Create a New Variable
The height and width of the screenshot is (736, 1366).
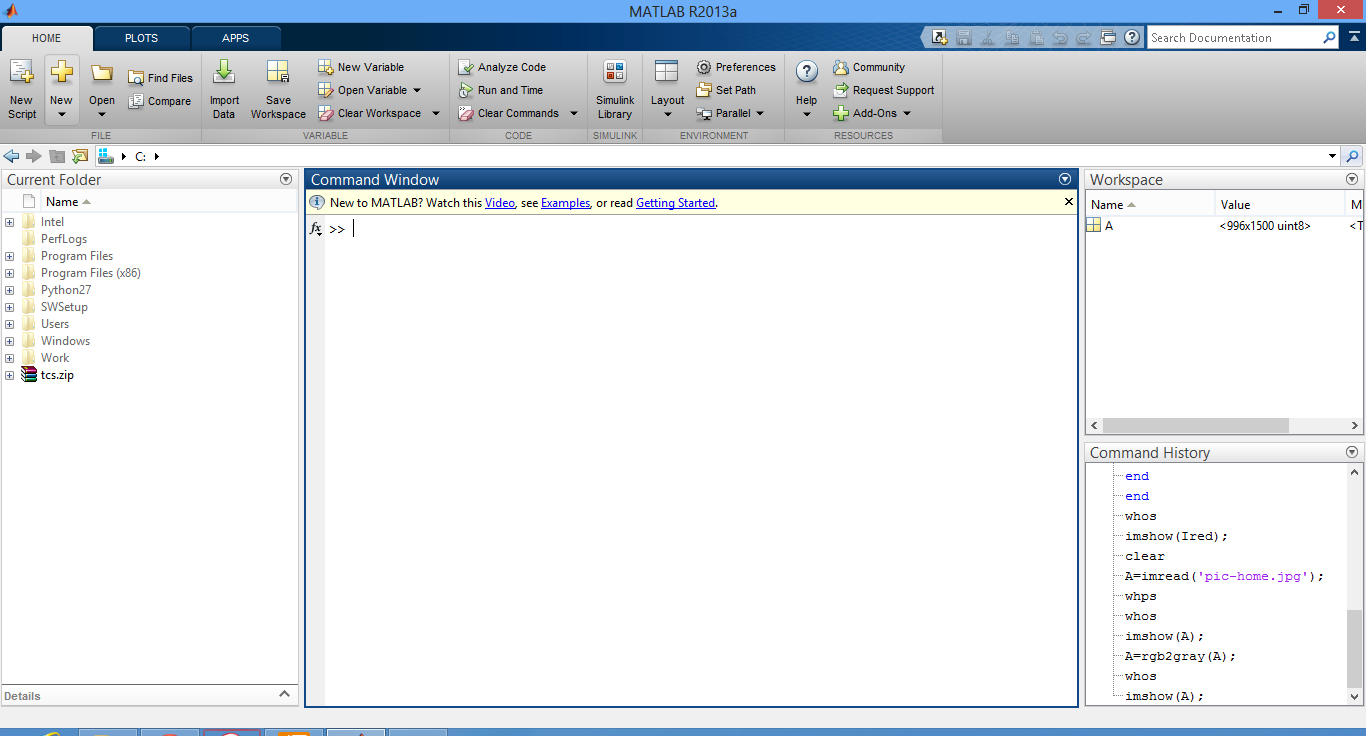361,67
